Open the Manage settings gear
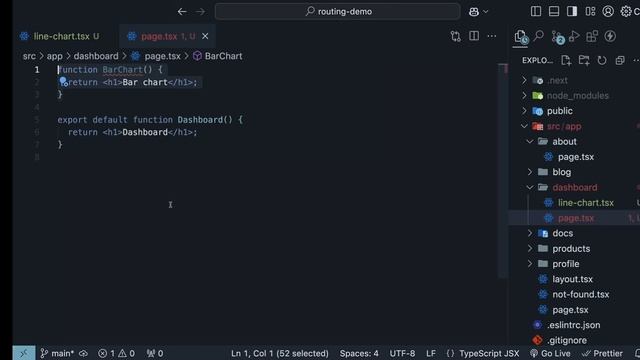 tap(626, 11)
